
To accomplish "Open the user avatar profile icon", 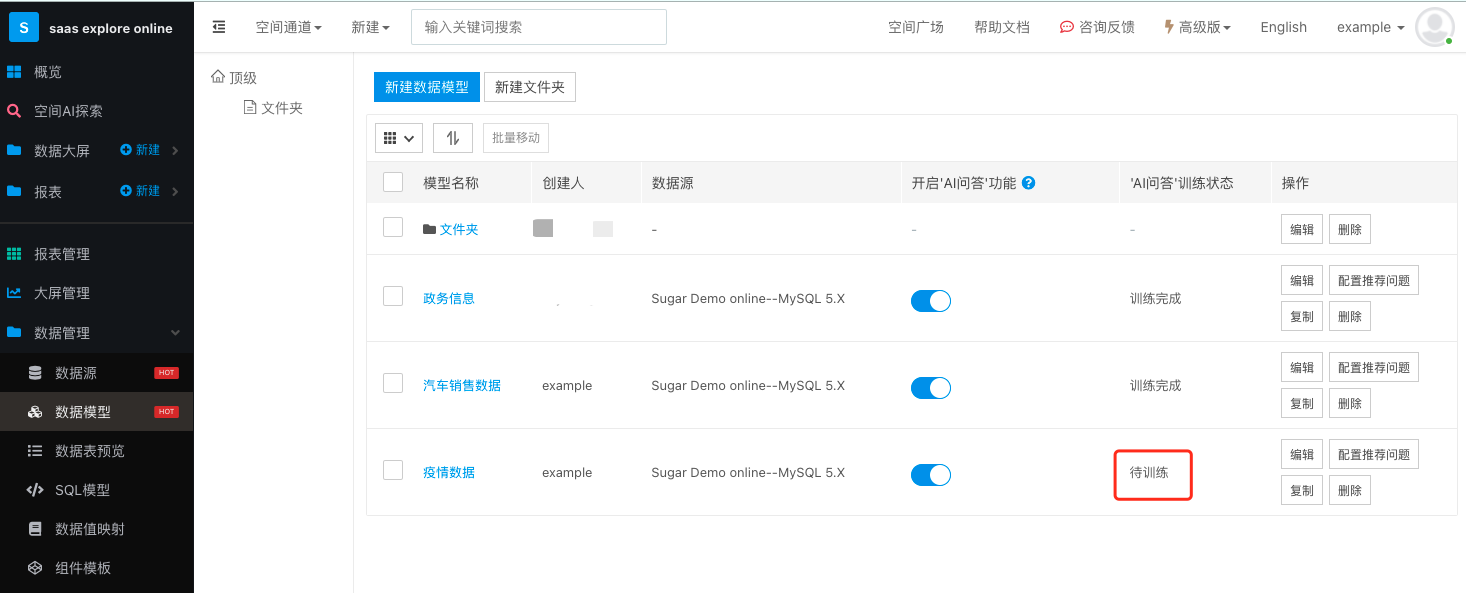I will (1435, 27).
